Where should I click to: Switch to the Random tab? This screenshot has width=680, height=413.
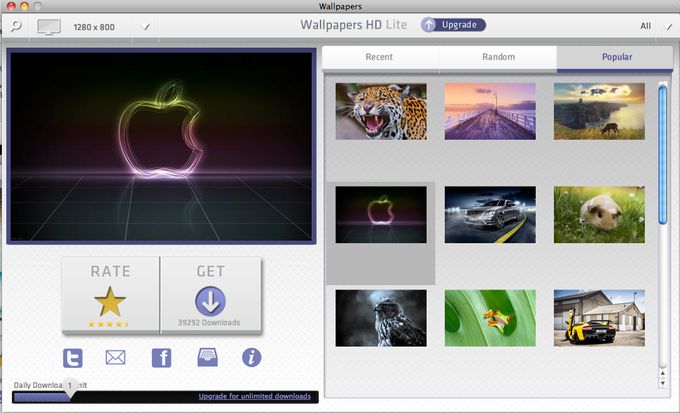498,58
